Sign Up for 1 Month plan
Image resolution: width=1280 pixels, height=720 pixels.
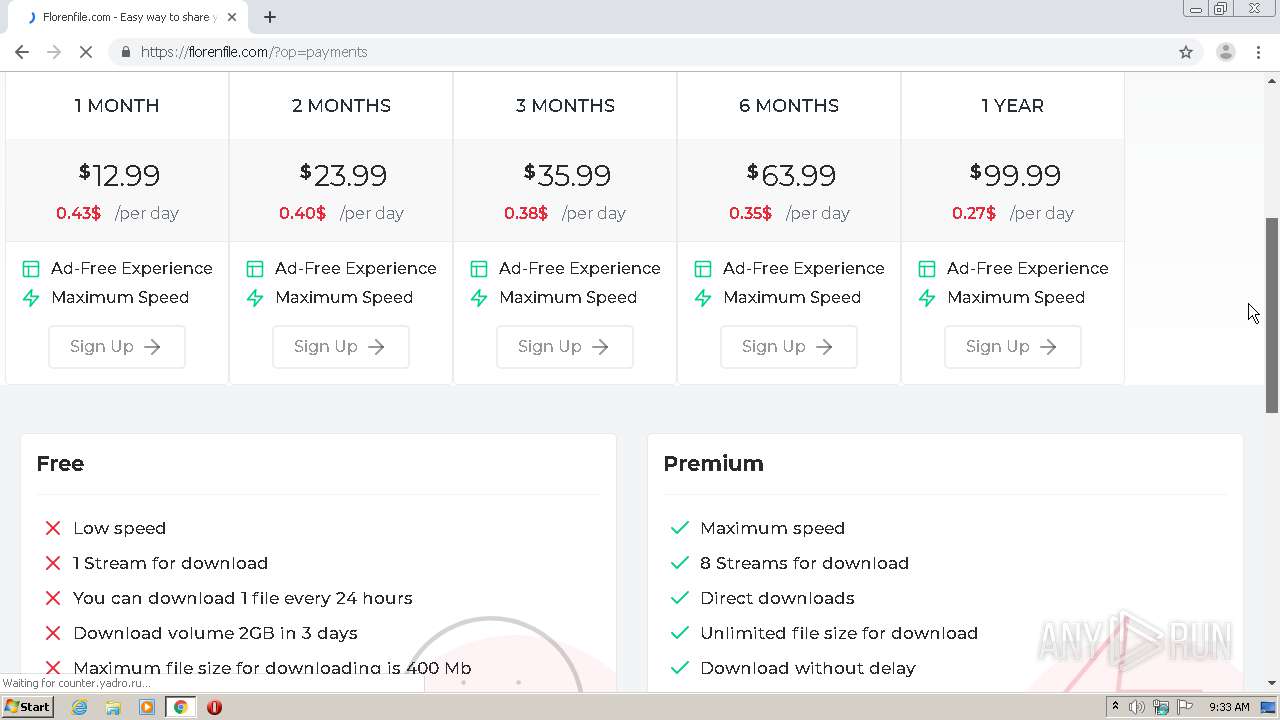point(117,347)
